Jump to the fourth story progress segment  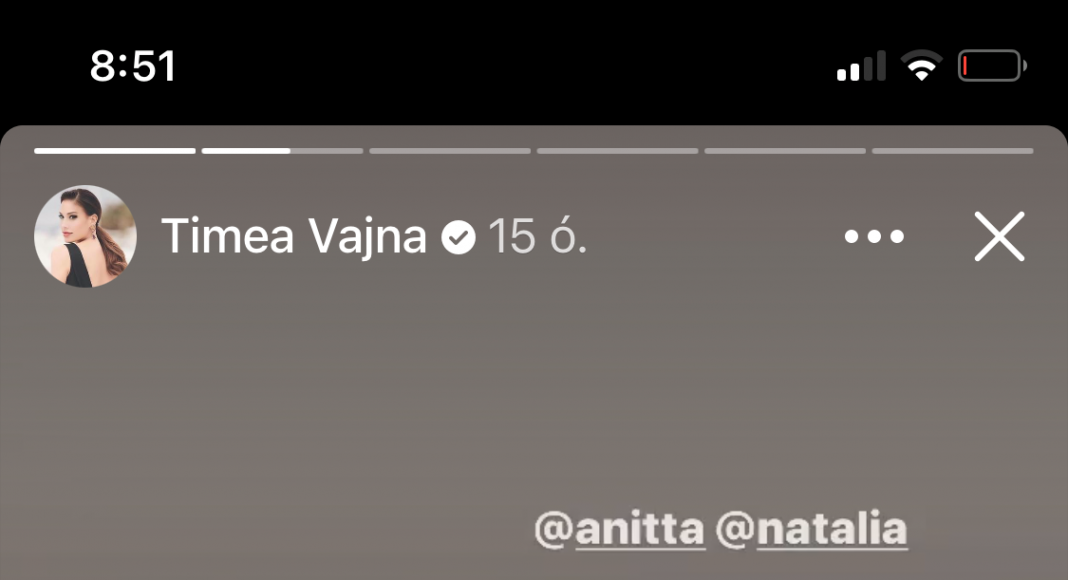[x=617, y=151]
